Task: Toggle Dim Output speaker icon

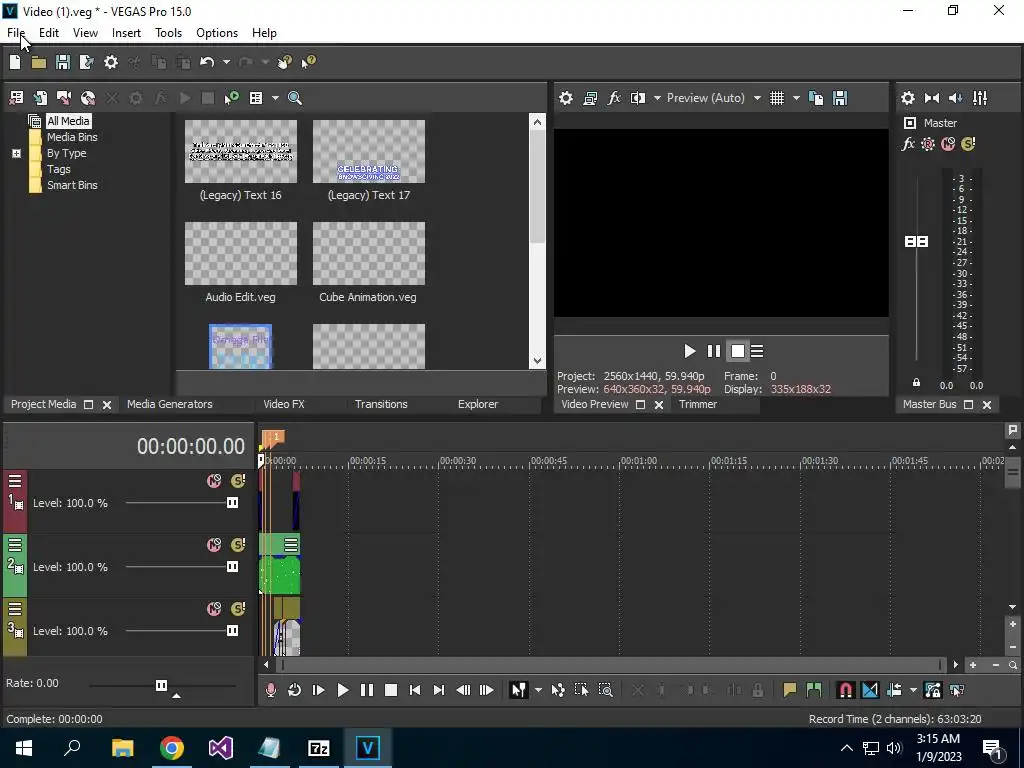Action: pos(956,98)
